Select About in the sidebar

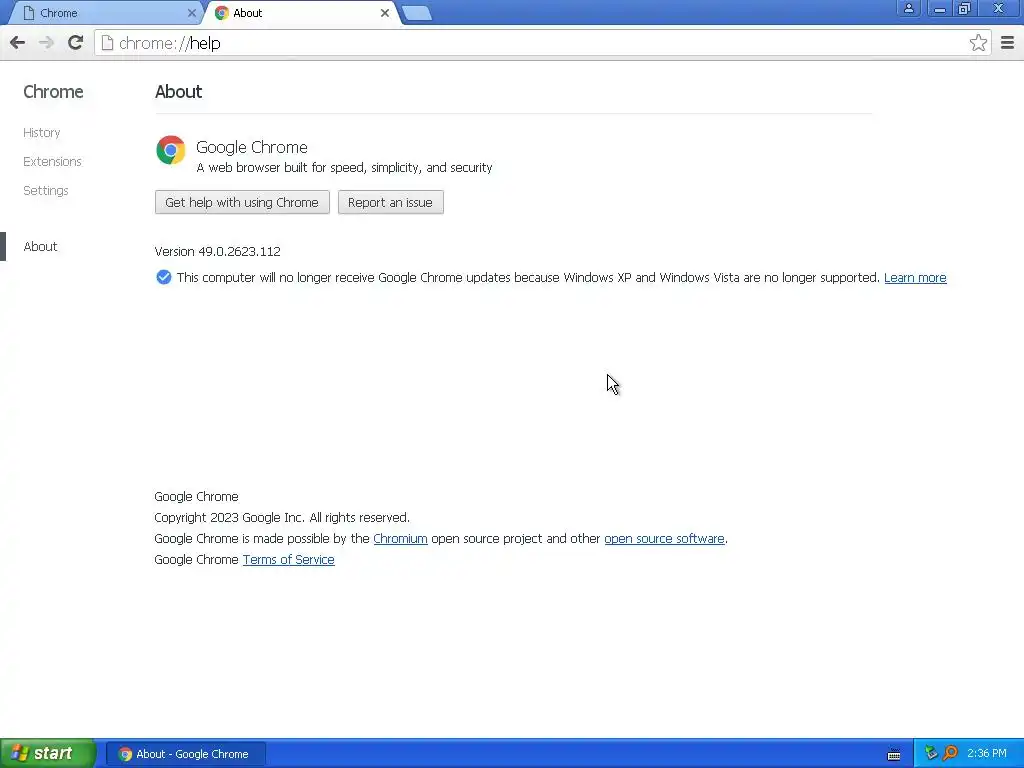[x=40, y=247]
